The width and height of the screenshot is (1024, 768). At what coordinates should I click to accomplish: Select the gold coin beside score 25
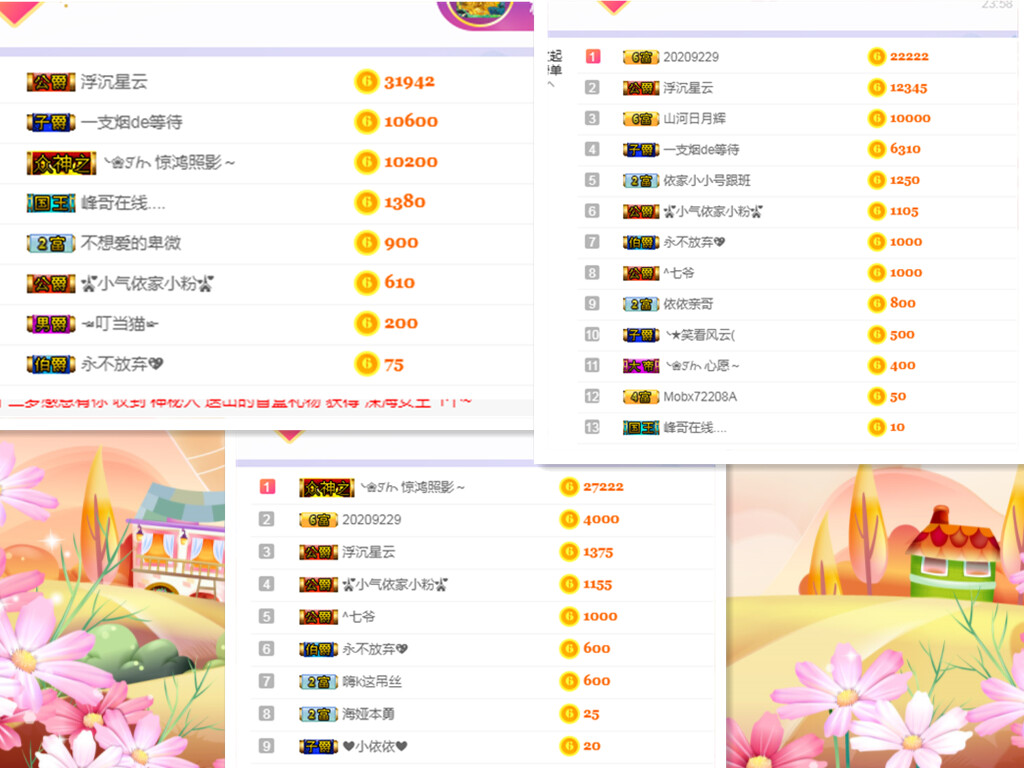coord(569,714)
